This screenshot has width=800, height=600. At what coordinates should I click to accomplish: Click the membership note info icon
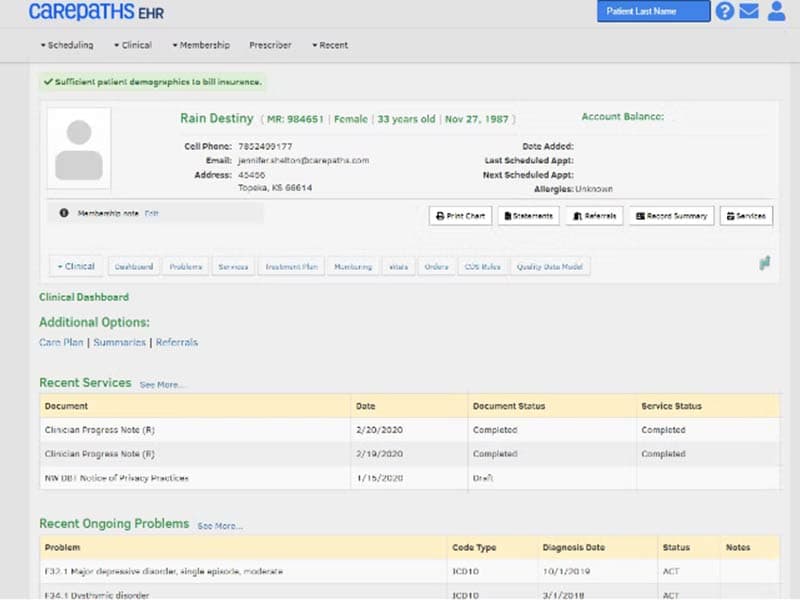64,213
